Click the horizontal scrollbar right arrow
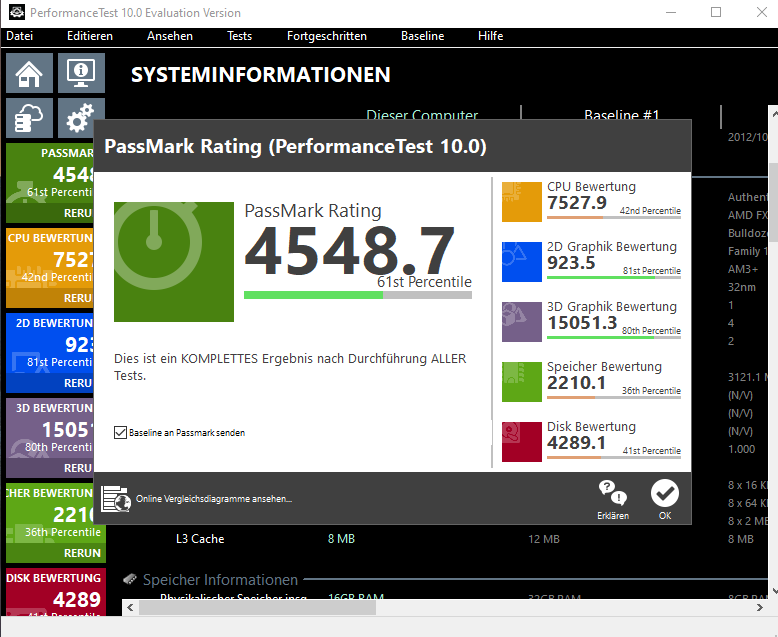778x637 pixels. pos(760,607)
